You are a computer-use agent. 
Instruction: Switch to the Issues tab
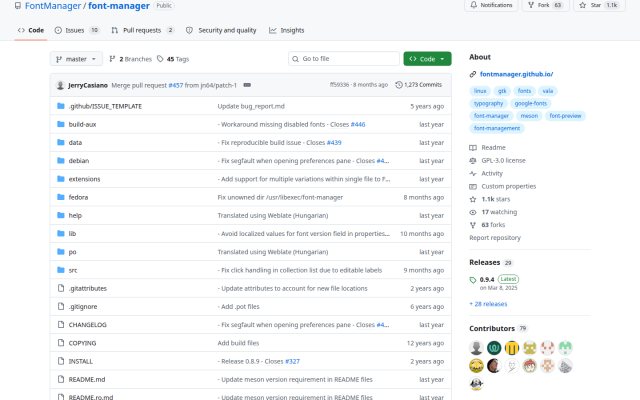click(x=76, y=30)
